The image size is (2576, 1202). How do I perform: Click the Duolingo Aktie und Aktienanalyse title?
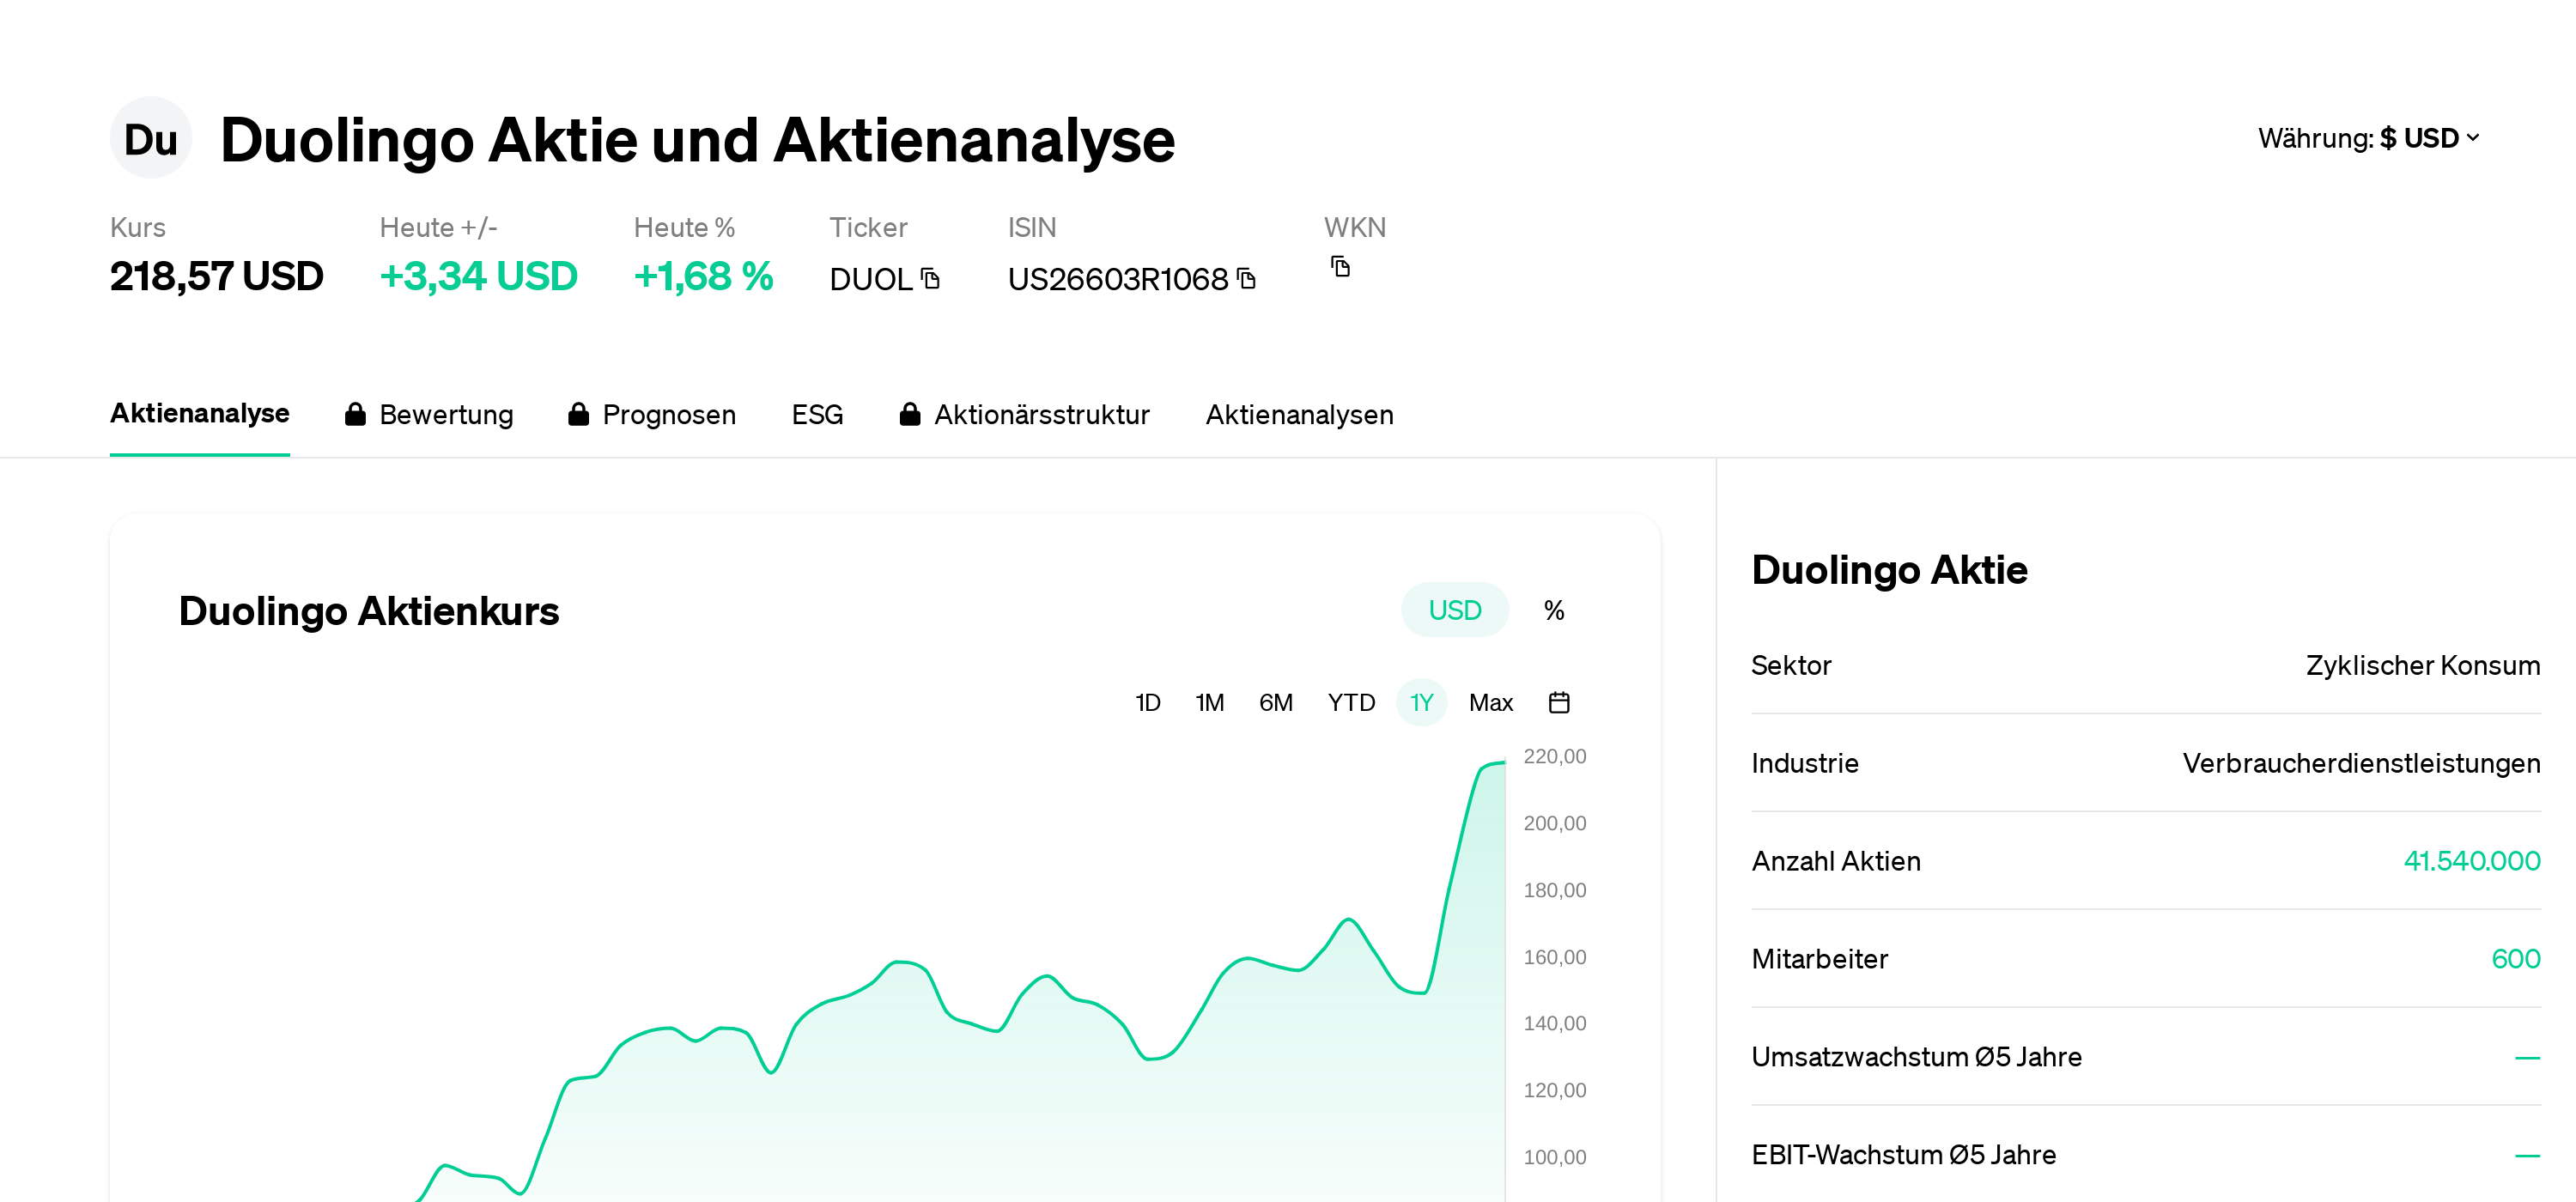click(697, 139)
